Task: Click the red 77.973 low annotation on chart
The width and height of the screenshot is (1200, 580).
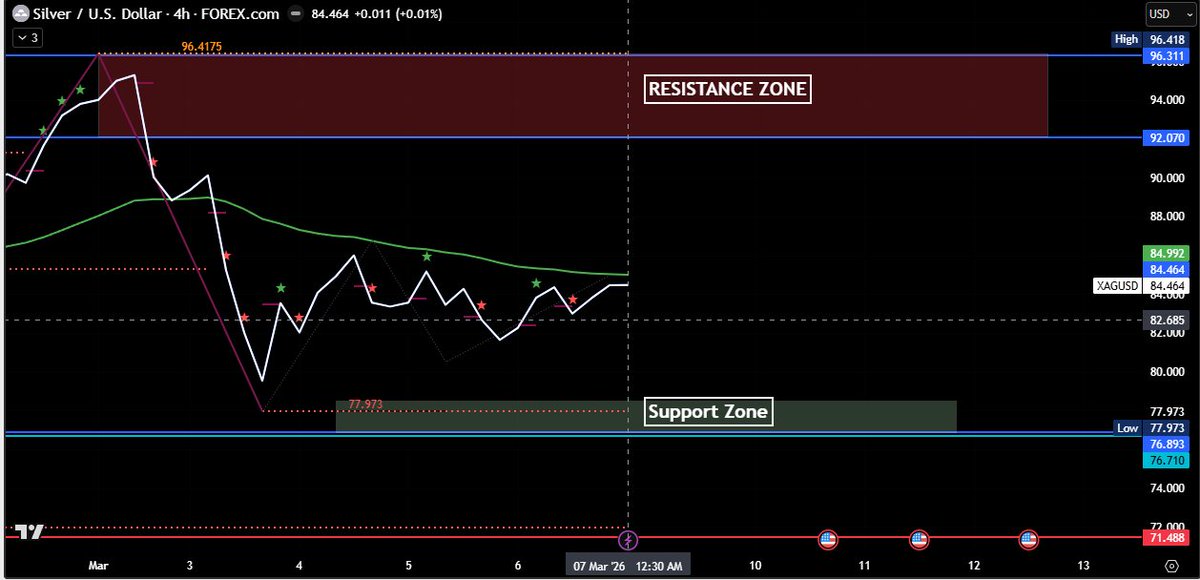Action: point(365,404)
